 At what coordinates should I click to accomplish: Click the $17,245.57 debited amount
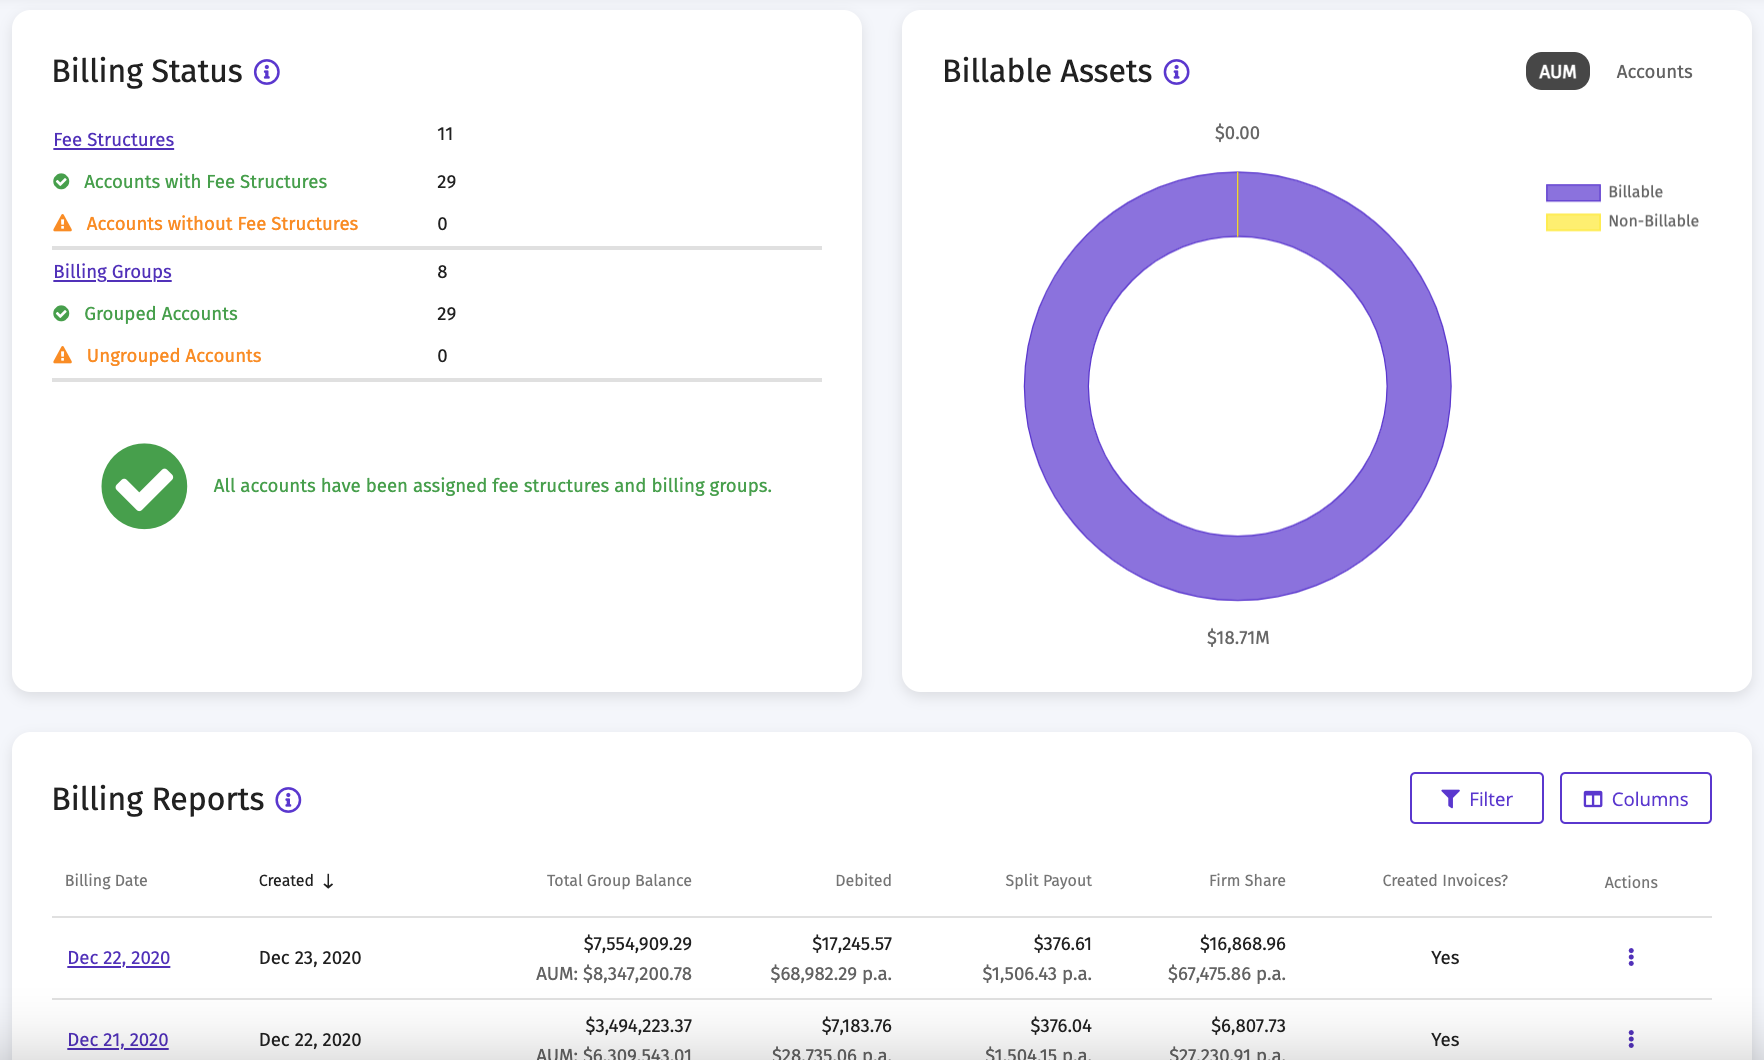(x=852, y=944)
